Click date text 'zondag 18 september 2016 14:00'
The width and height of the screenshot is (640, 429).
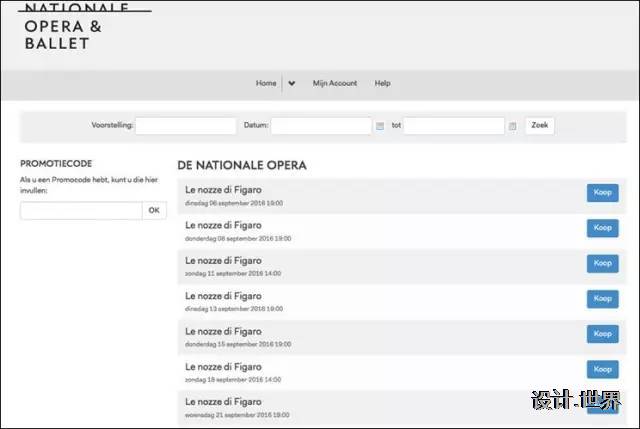tap(233, 380)
